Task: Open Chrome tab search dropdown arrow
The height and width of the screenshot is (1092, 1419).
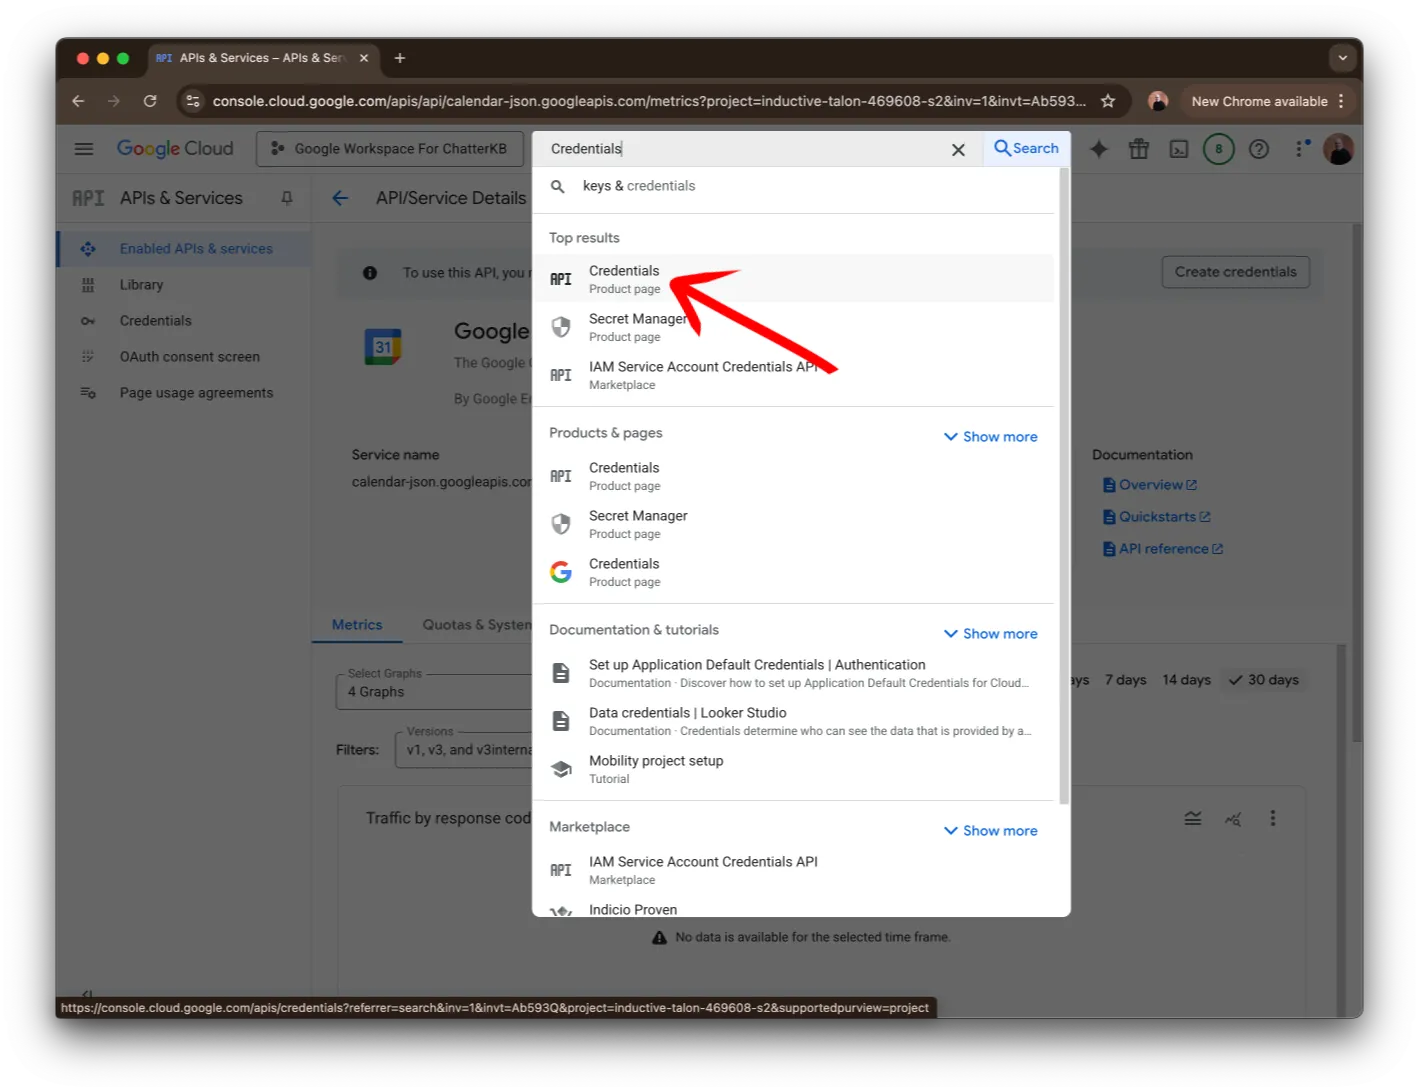Action: tap(1343, 58)
